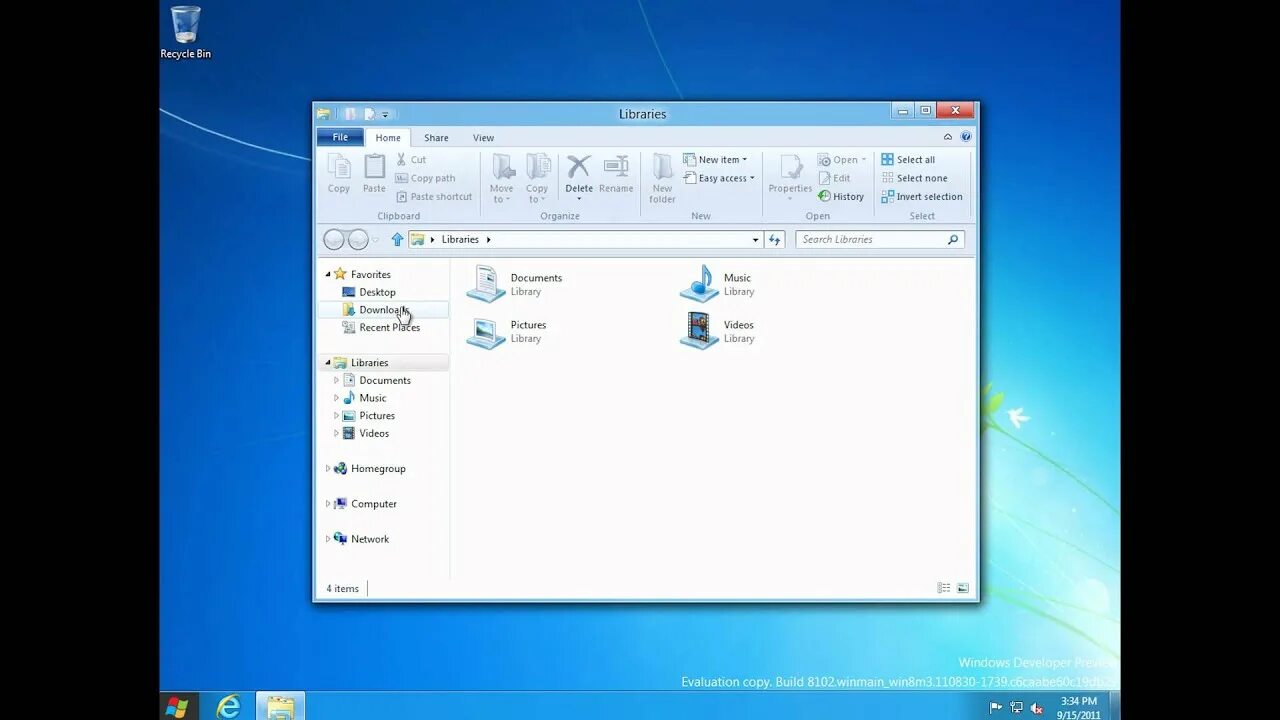Click the Libraries breadcrumb in address bar
Image resolution: width=1280 pixels, height=720 pixels.
(460, 240)
